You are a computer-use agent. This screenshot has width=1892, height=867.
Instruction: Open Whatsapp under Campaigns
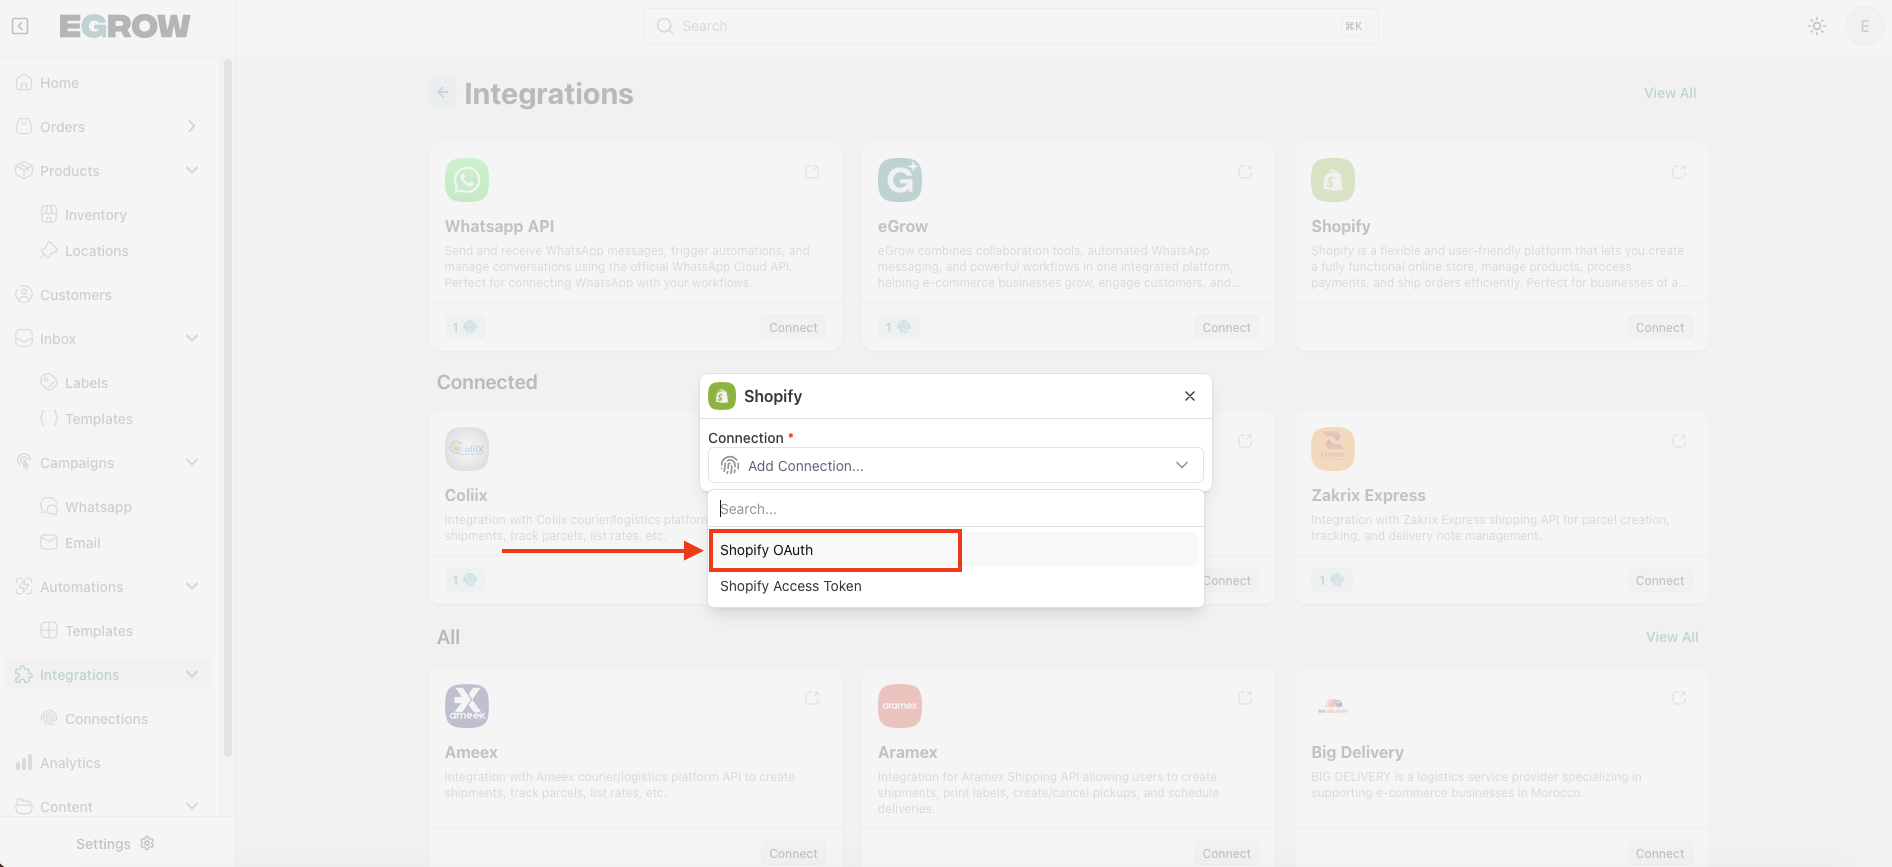(98, 507)
